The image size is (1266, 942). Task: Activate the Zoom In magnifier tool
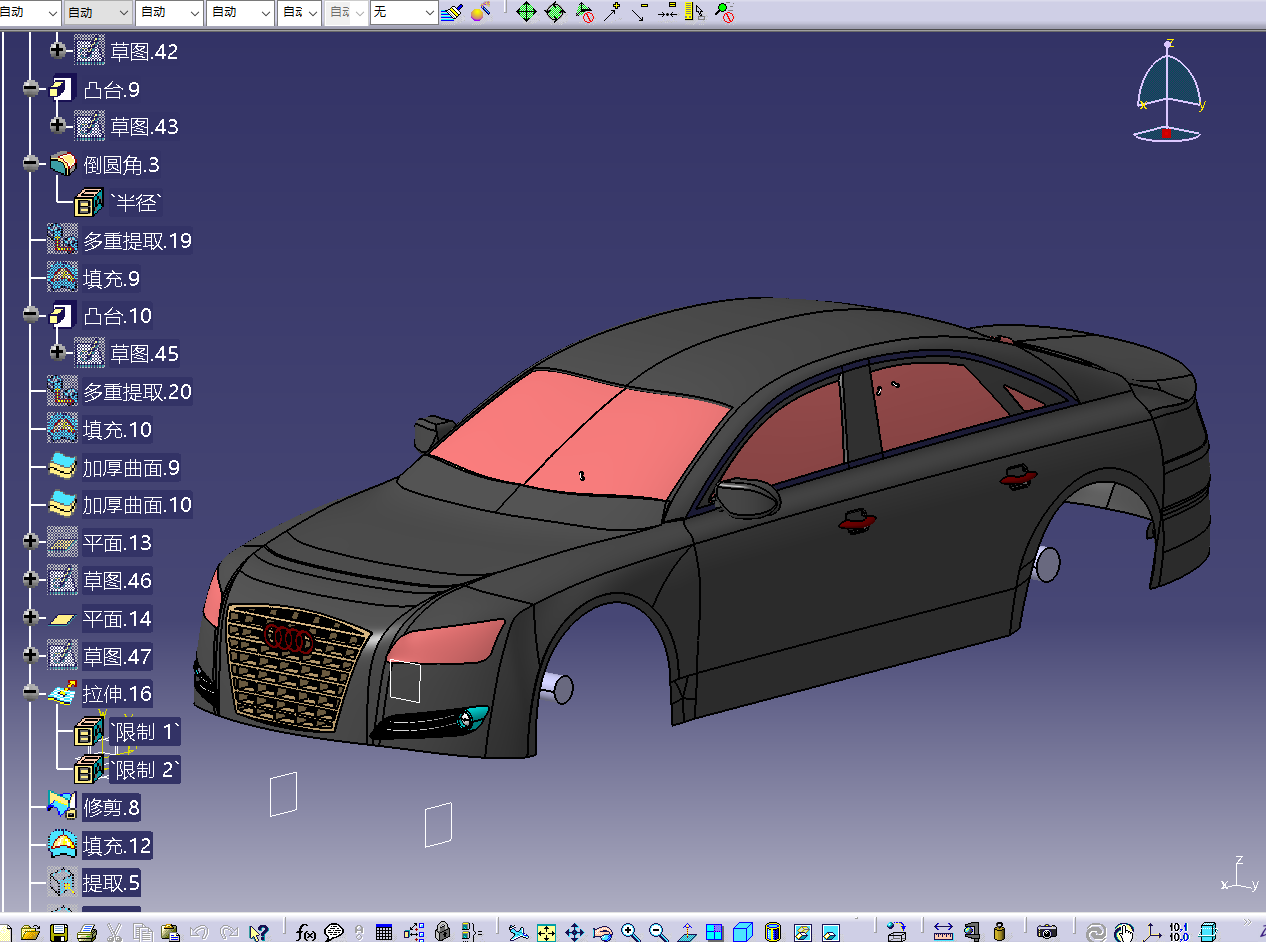point(630,932)
